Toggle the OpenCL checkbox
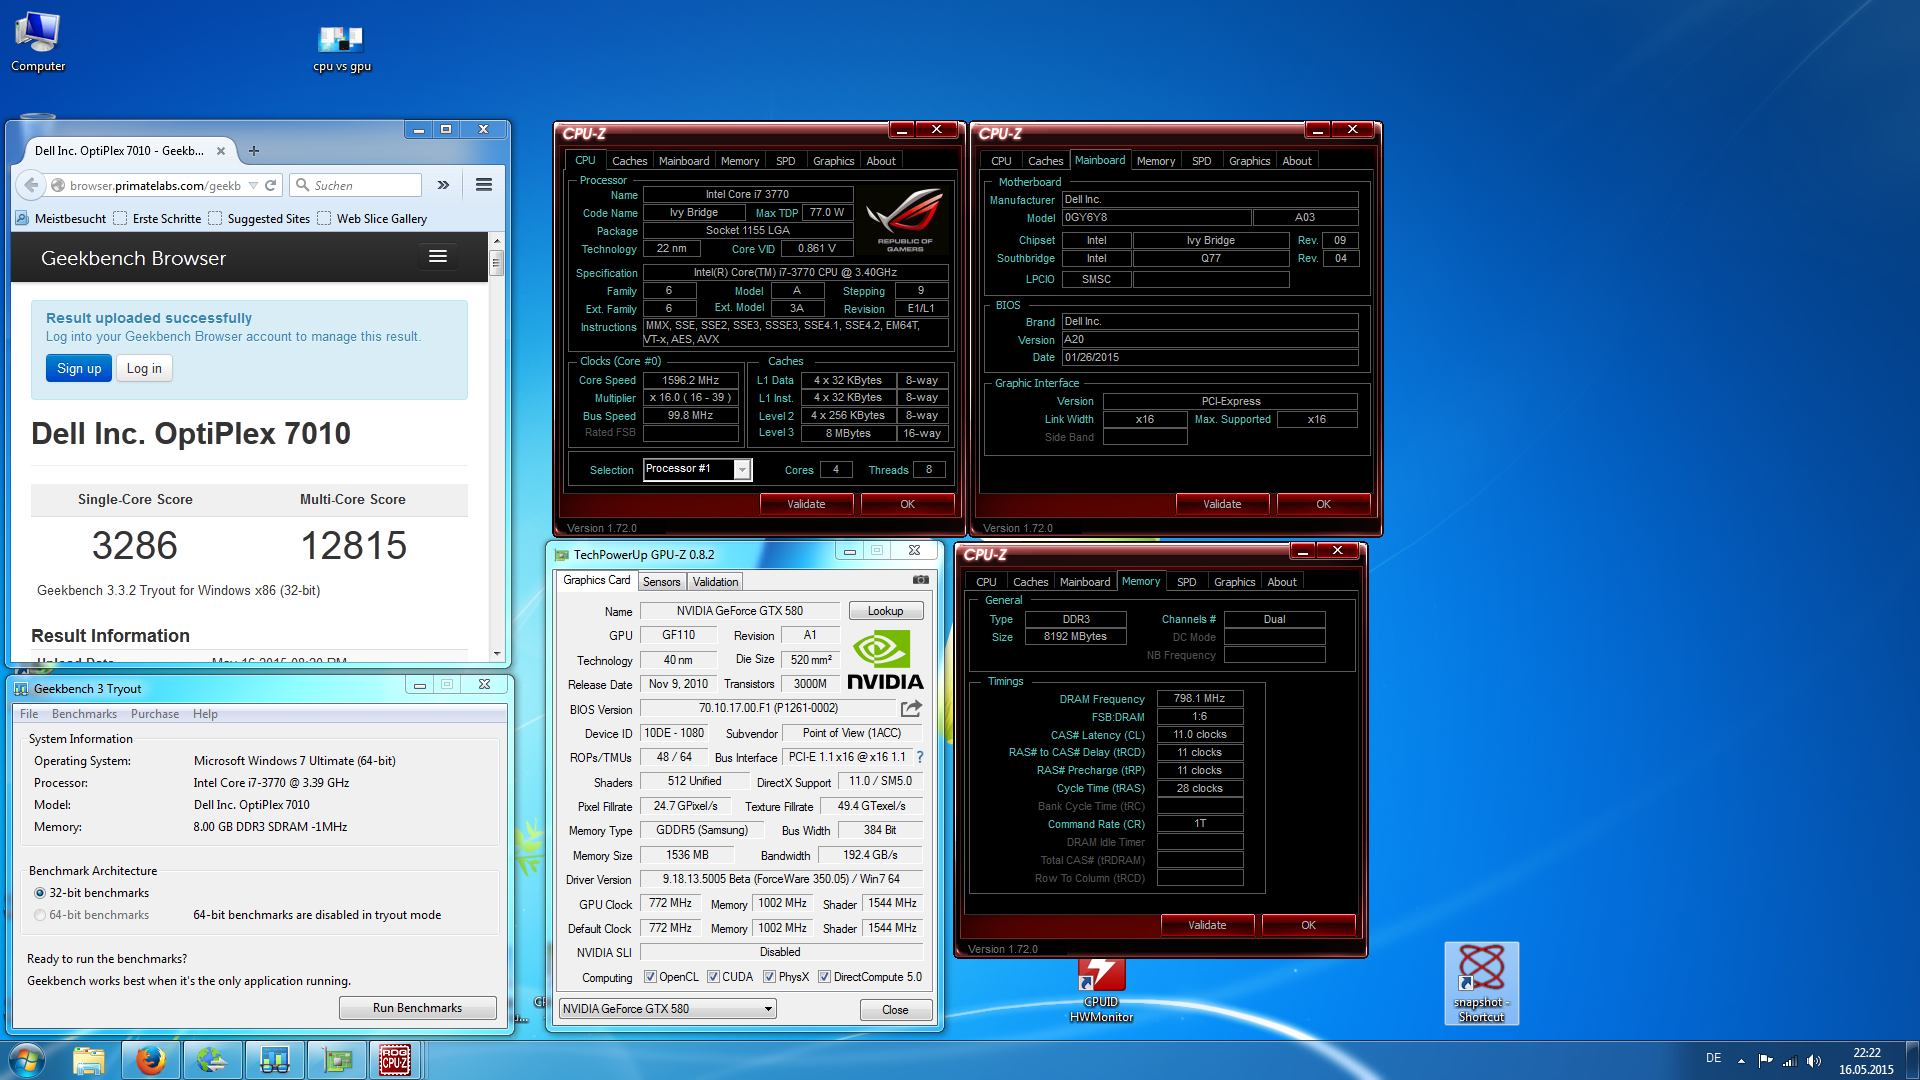Screen dimensions: 1920x1080 pyautogui.click(x=651, y=977)
